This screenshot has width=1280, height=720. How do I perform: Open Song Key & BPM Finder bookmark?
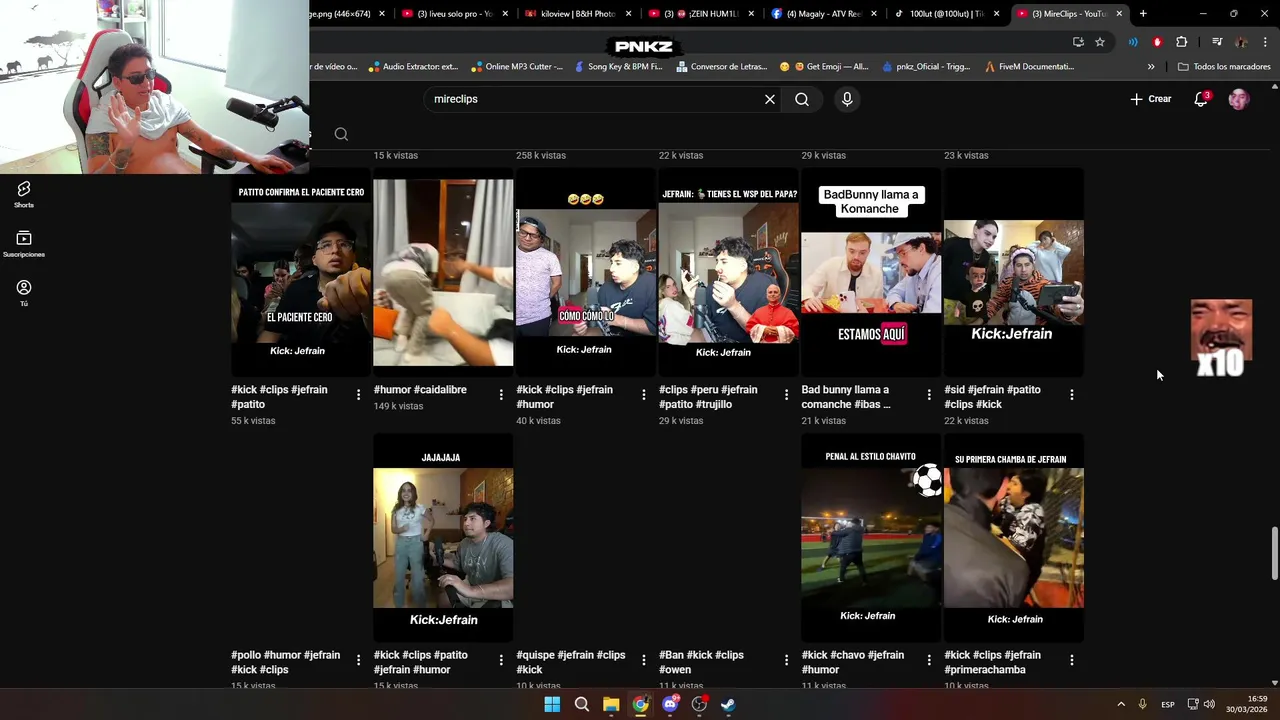point(617,67)
